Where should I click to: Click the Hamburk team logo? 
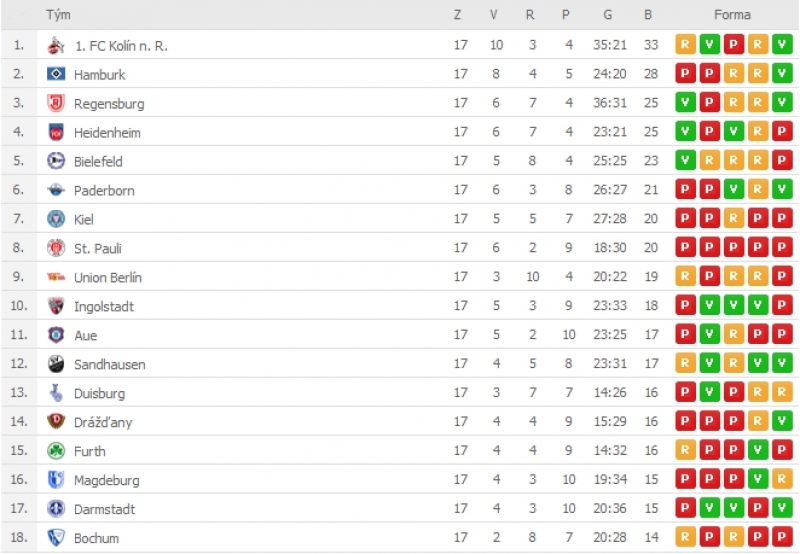(x=56, y=74)
